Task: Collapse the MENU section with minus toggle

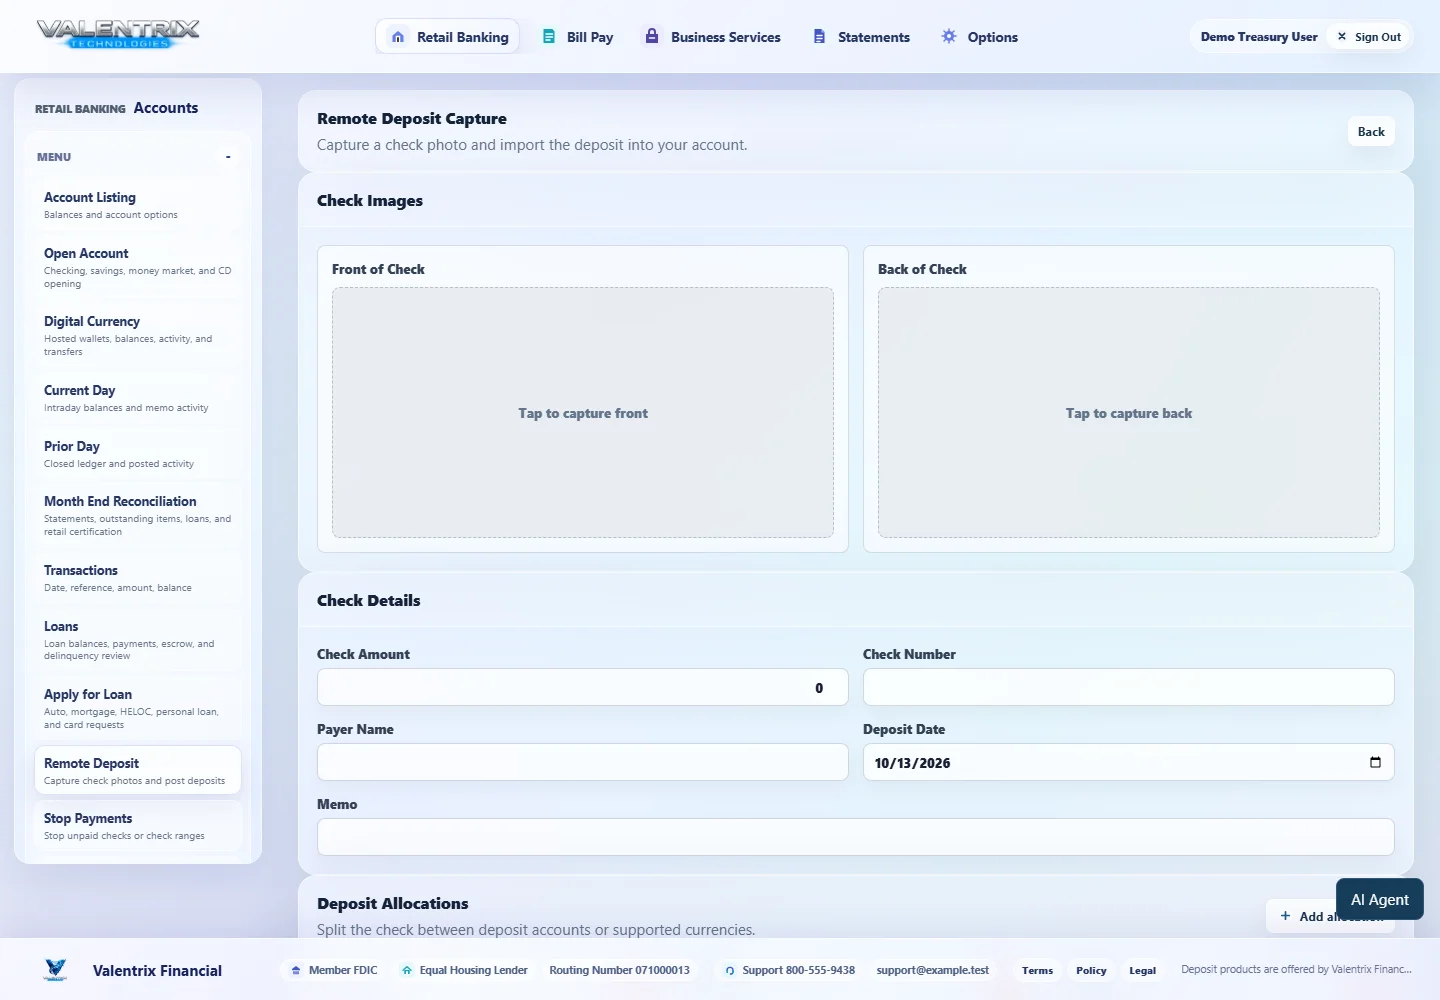Action: click(x=228, y=157)
